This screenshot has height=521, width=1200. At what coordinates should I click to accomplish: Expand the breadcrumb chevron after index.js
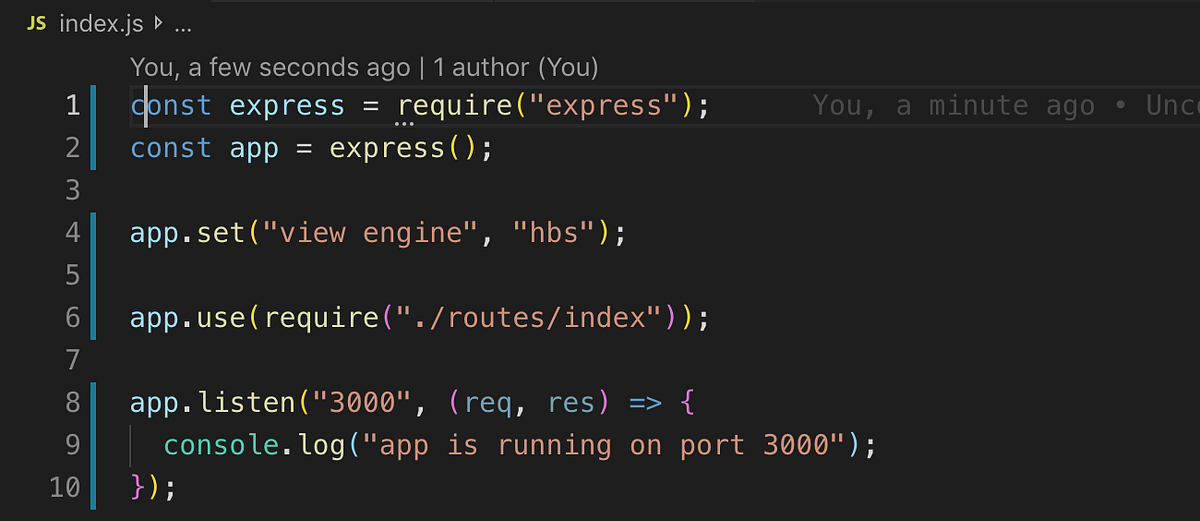[158, 24]
